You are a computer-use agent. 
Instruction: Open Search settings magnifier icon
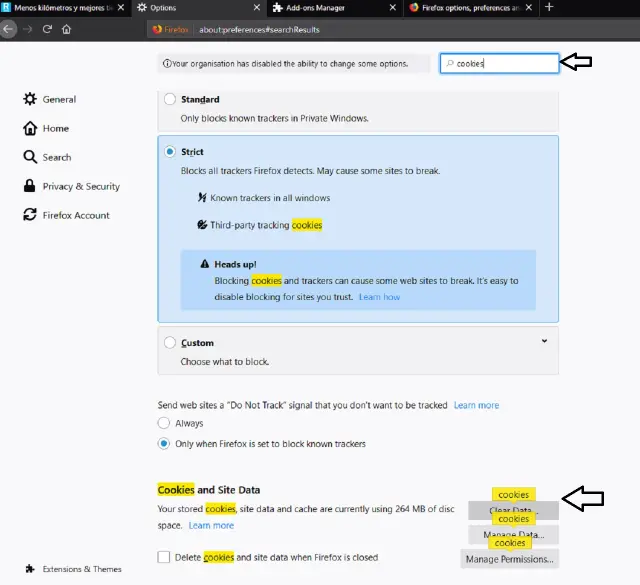(30, 157)
